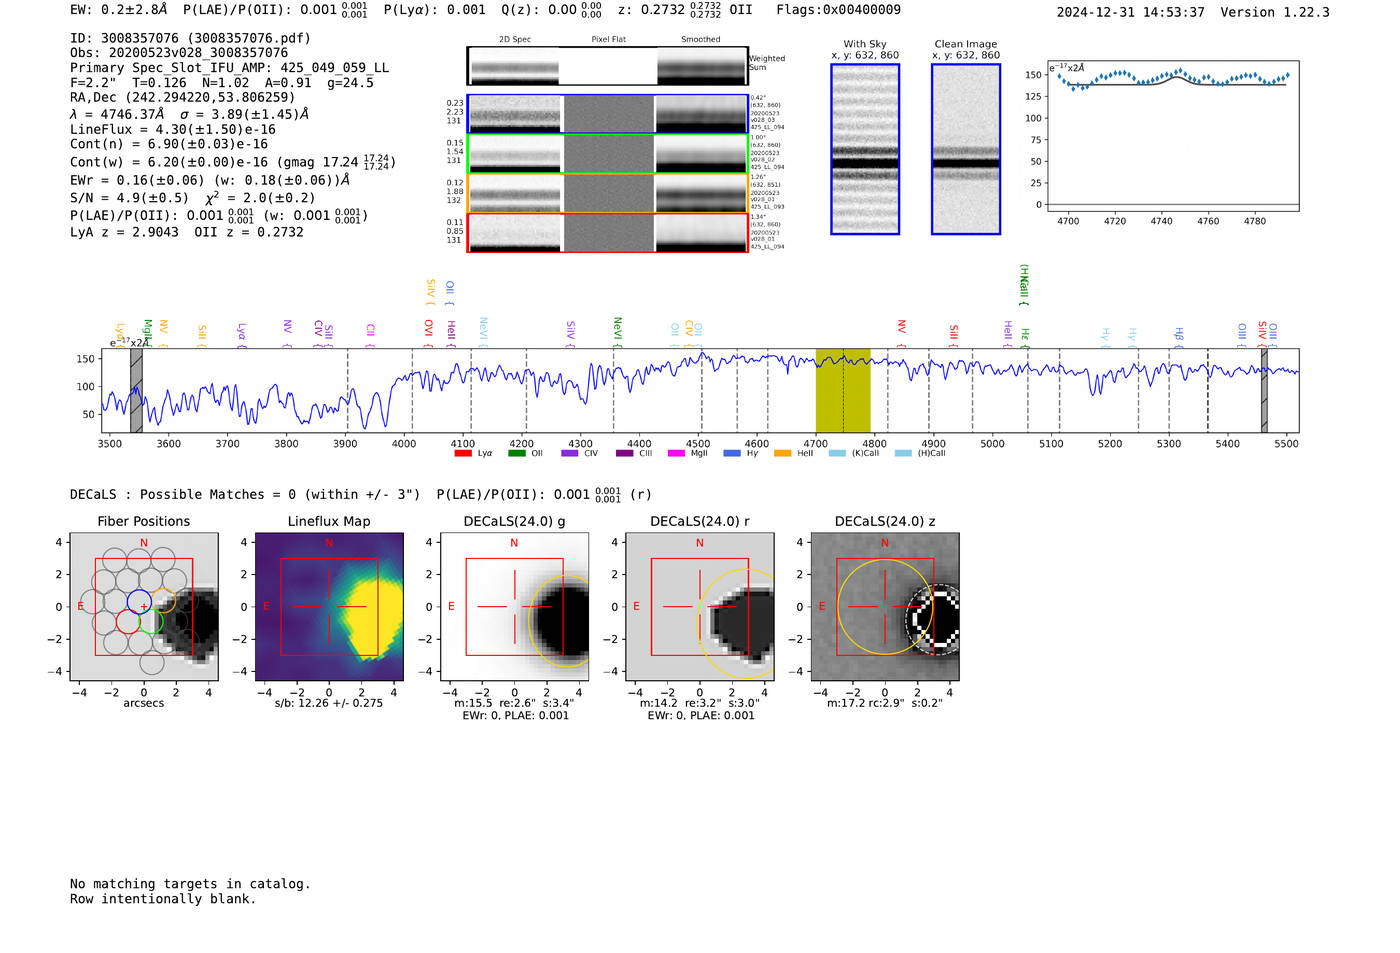Click the Clean Image cutout
Screen dimensions: 1400x953
coord(966,149)
